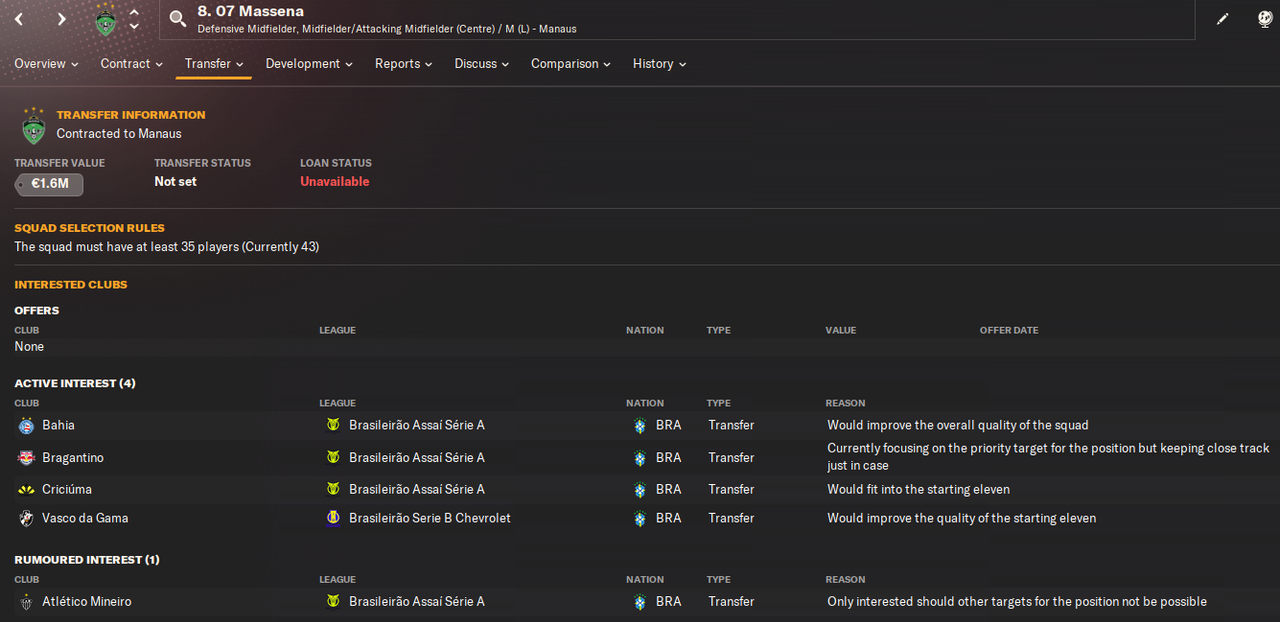Image resolution: width=1280 pixels, height=622 pixels.
Task: Open the Overview dropdown tab
Action: click(x=46, y=64)
